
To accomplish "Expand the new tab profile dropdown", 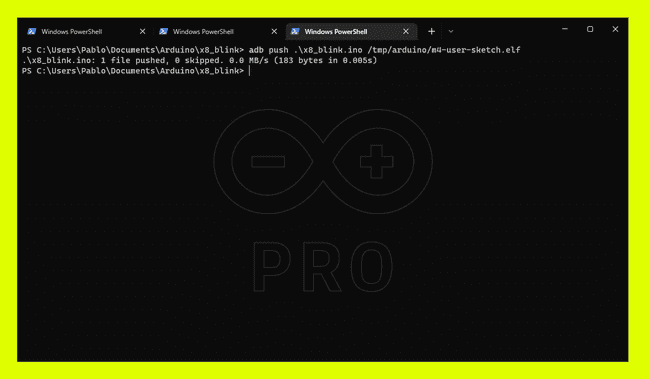I will pos(451,32).
